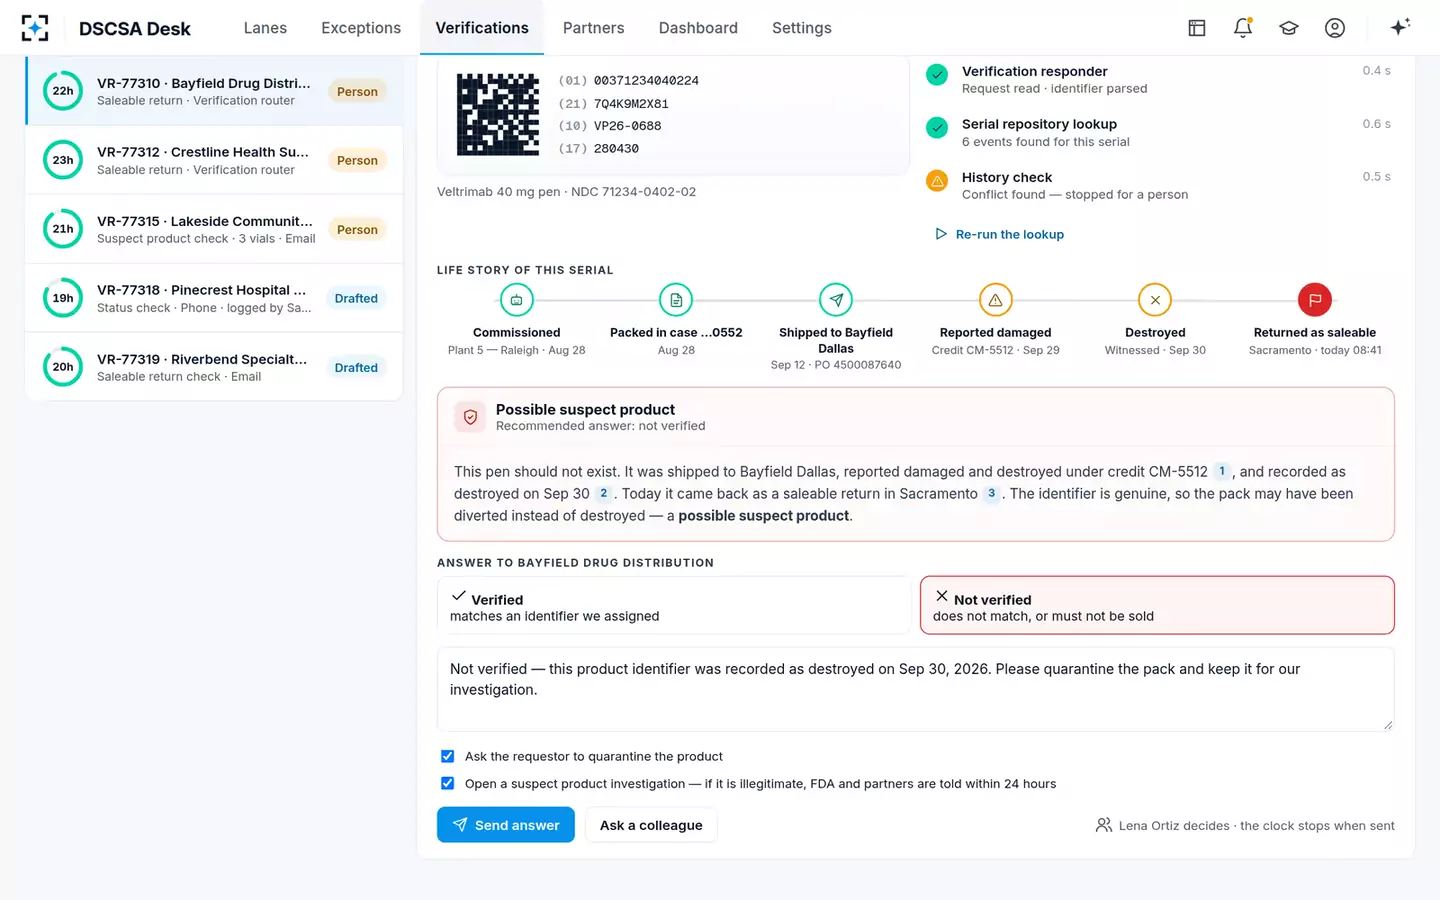
Task: Switch to the Exceptions tab
Action: 361,28
